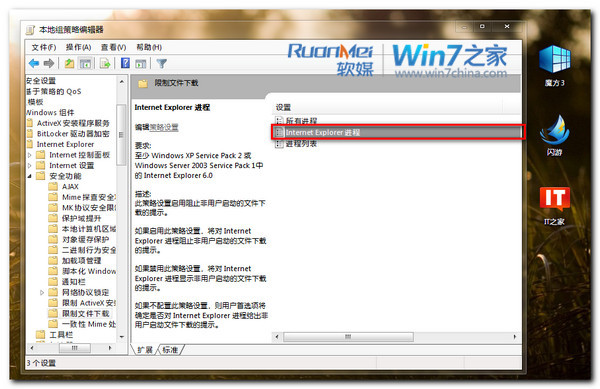Click the settings list horizontal scrollbar thumb

[348, 337]
